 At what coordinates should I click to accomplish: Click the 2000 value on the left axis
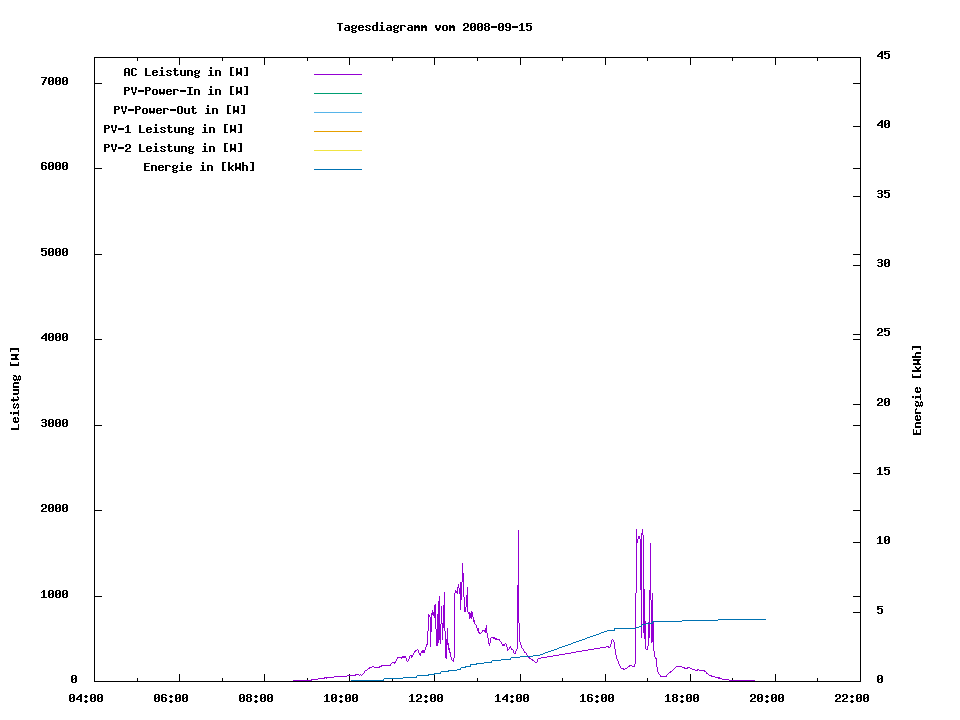pyautogui.click(x=54, y=509)
